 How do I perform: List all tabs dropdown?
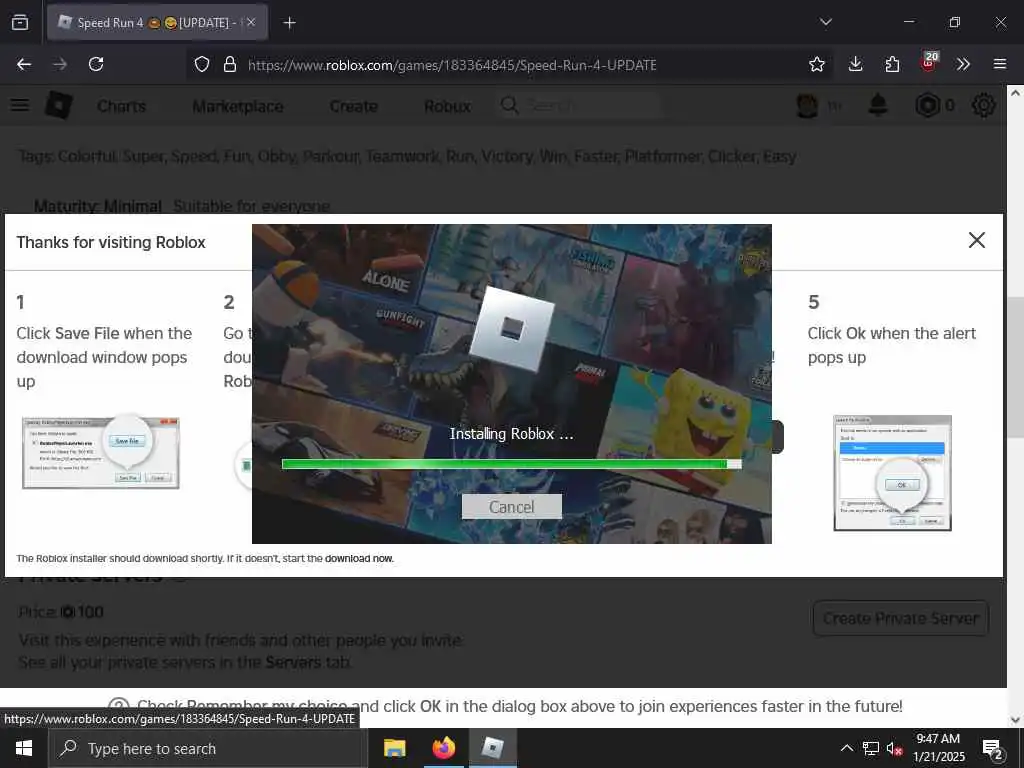(825, 22)
